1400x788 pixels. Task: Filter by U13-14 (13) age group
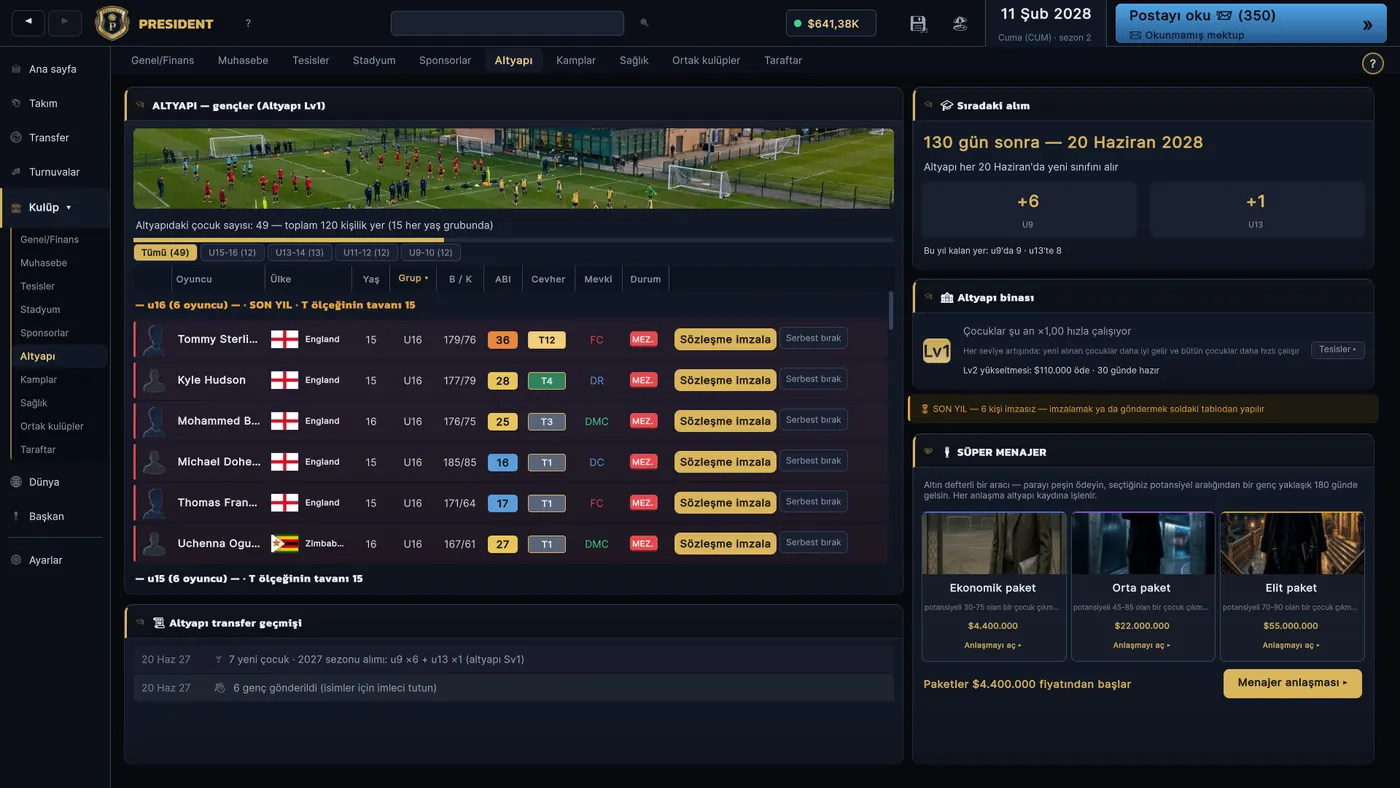[x=300, y=253]
